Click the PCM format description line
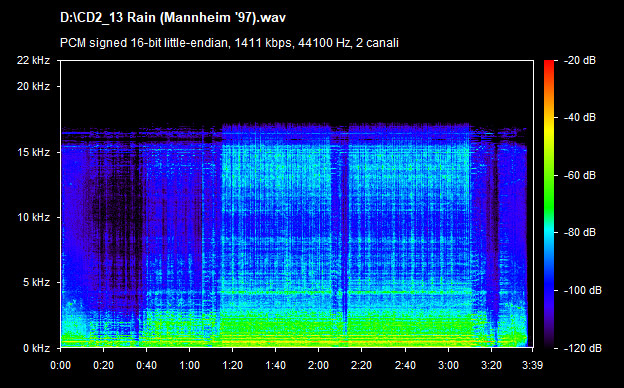The height and width of the screenshot is (388, 624). point(229,43)
